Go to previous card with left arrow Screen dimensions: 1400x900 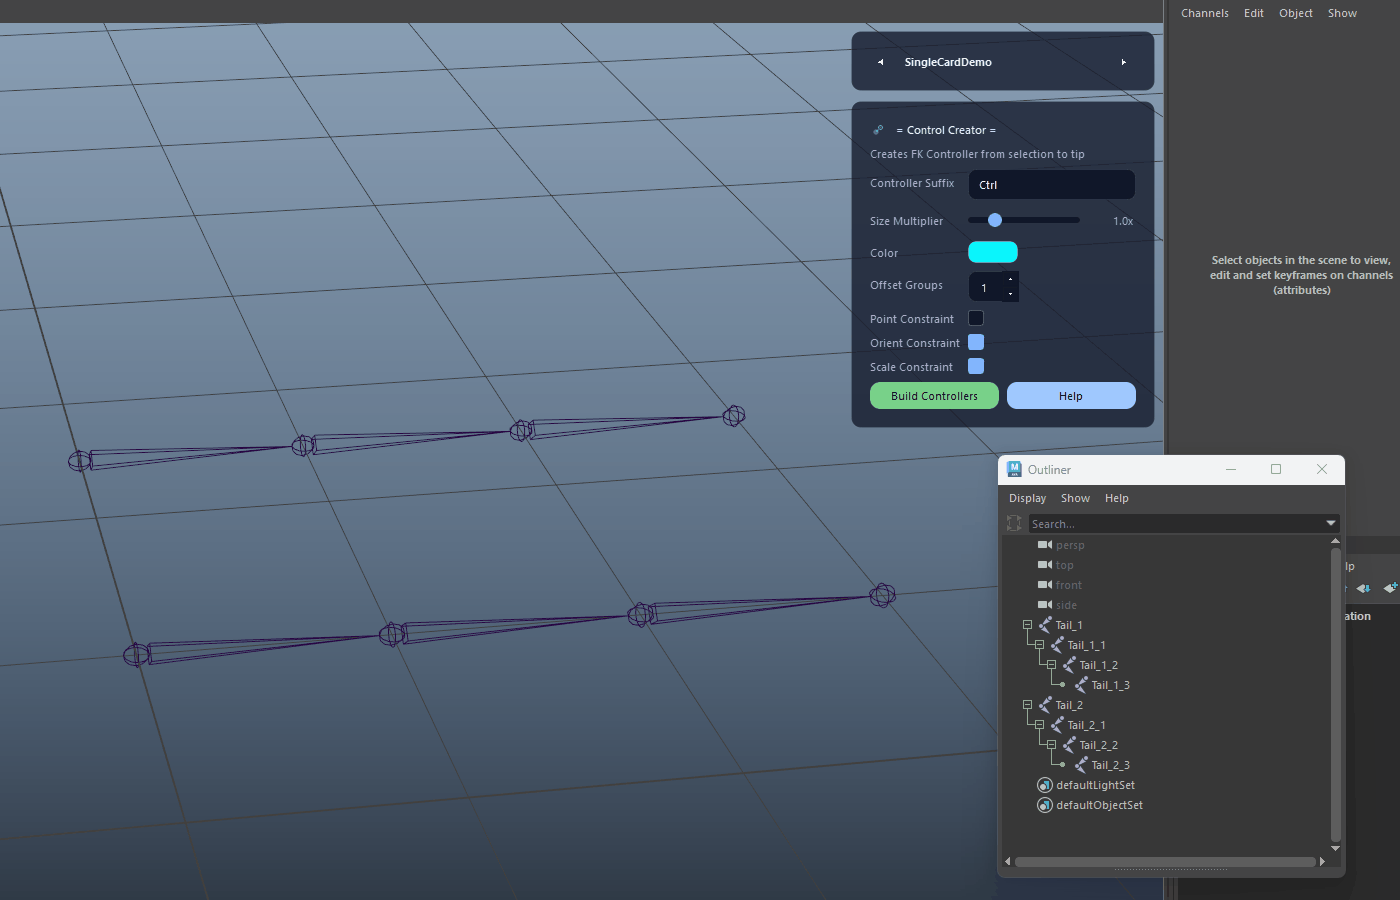point(880,62)
